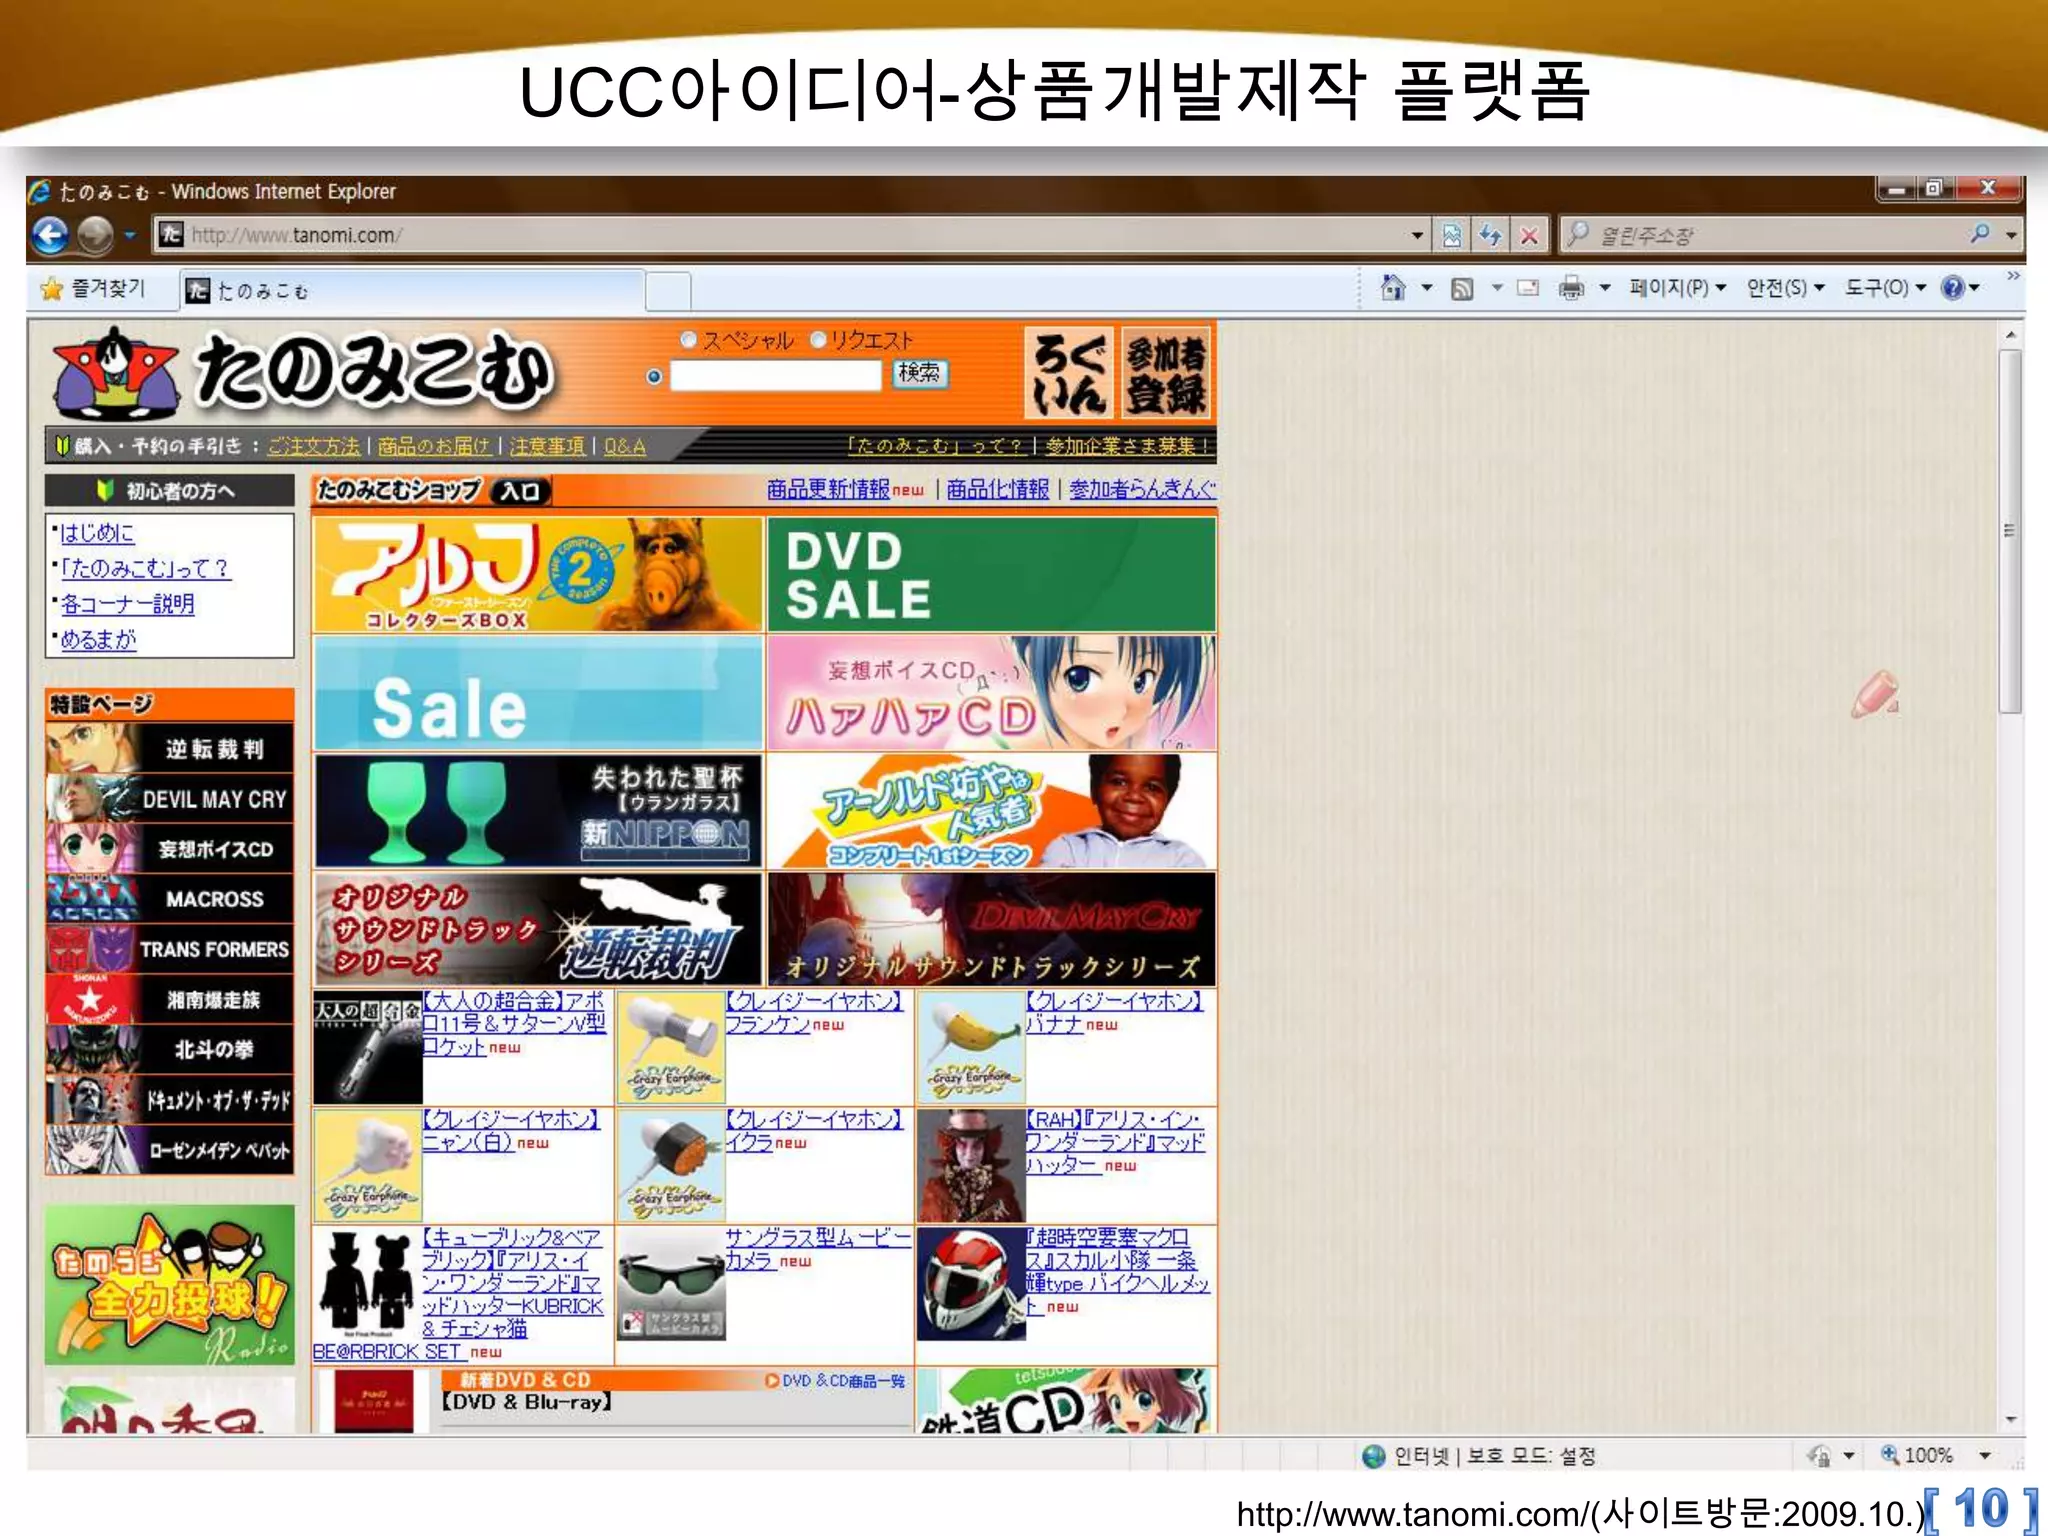Open Favorites star button 즐겨찾기
Viewport: 2048px width, 1536px height.
[x=93, y=289]
